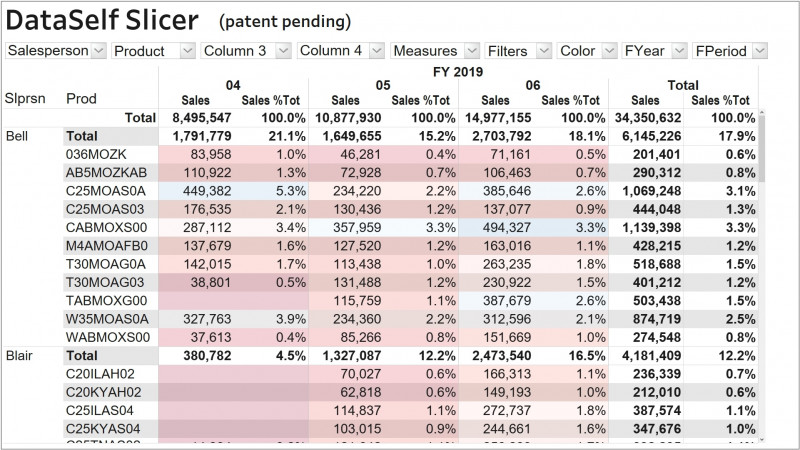800x450 pixels.
Task: Select product C25MOAS0A row label
Action: click(x=106, y=191)
